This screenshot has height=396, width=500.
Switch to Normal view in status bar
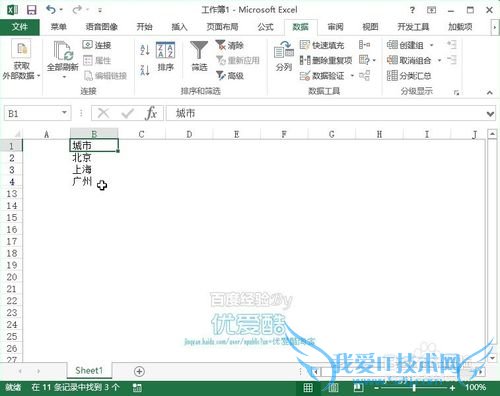point(308,387)
